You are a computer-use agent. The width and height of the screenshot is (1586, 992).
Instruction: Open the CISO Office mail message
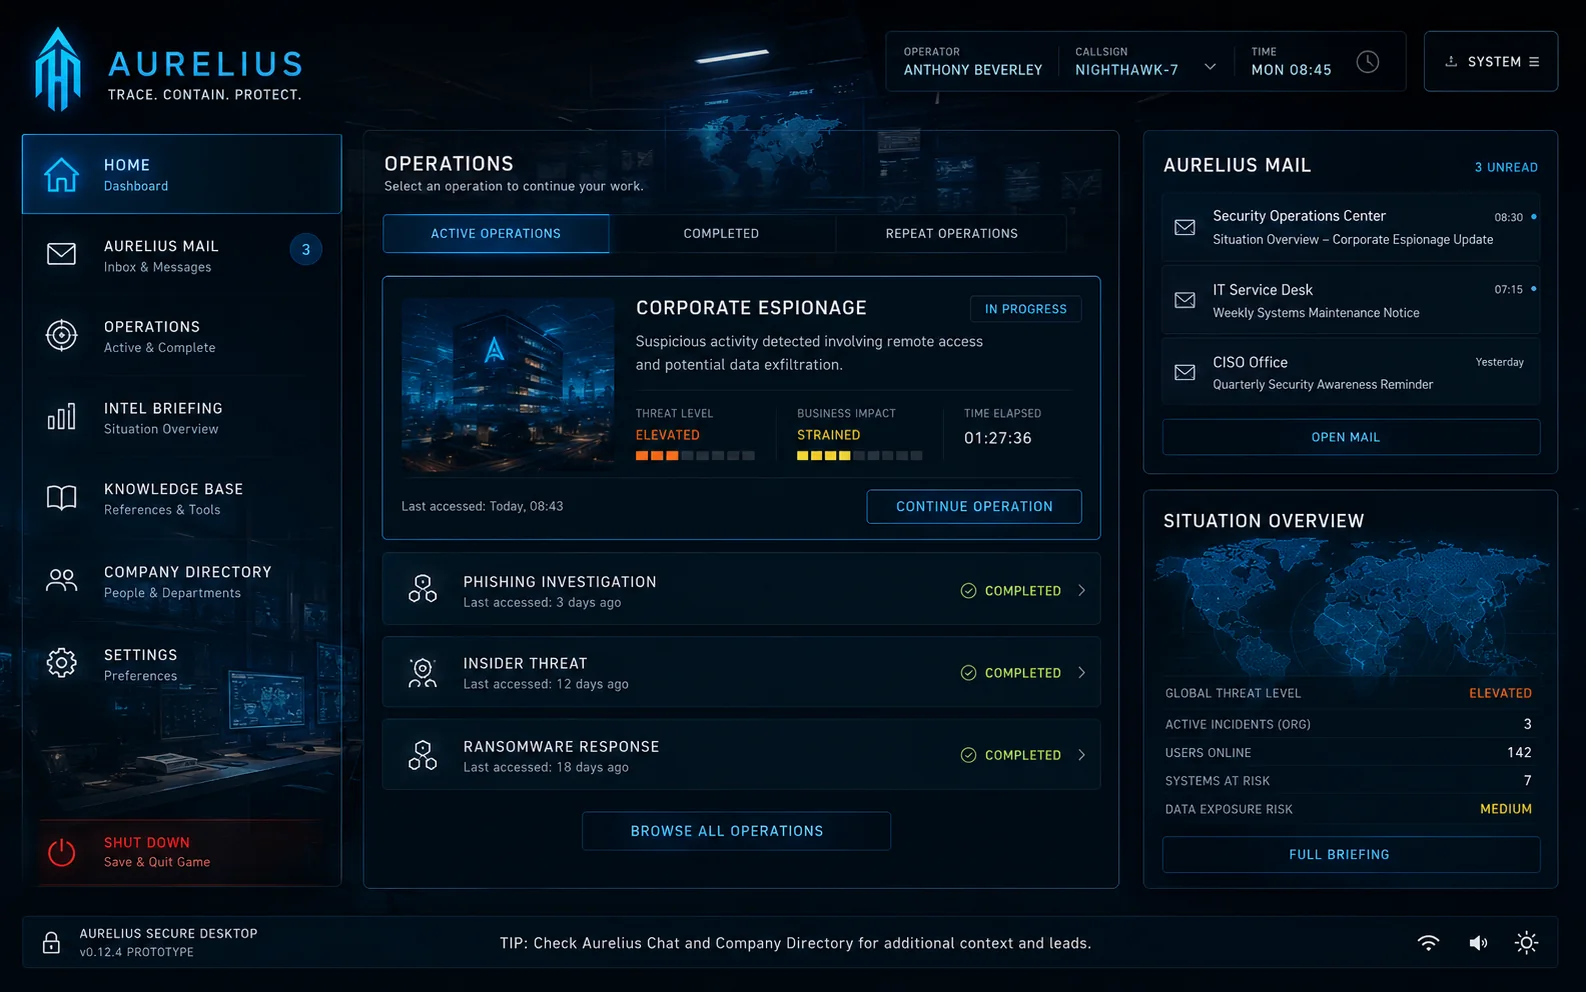click(1351, 372)
